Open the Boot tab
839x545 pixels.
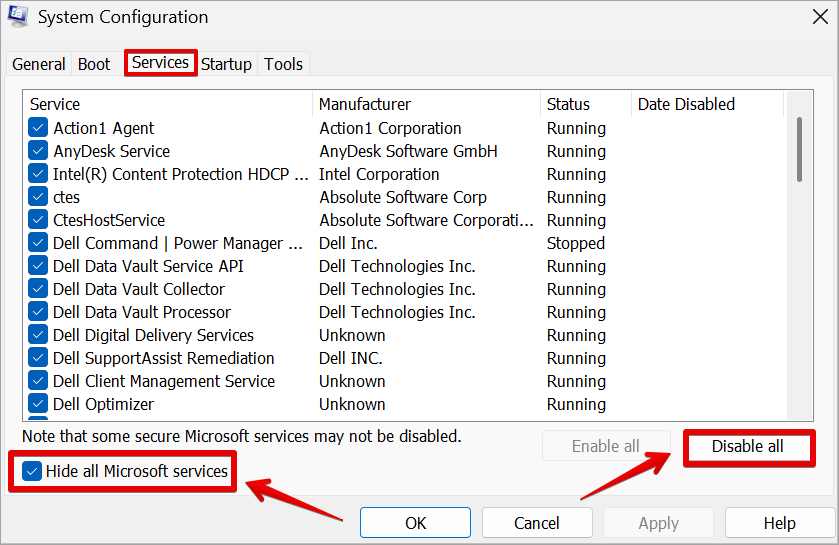94,64
